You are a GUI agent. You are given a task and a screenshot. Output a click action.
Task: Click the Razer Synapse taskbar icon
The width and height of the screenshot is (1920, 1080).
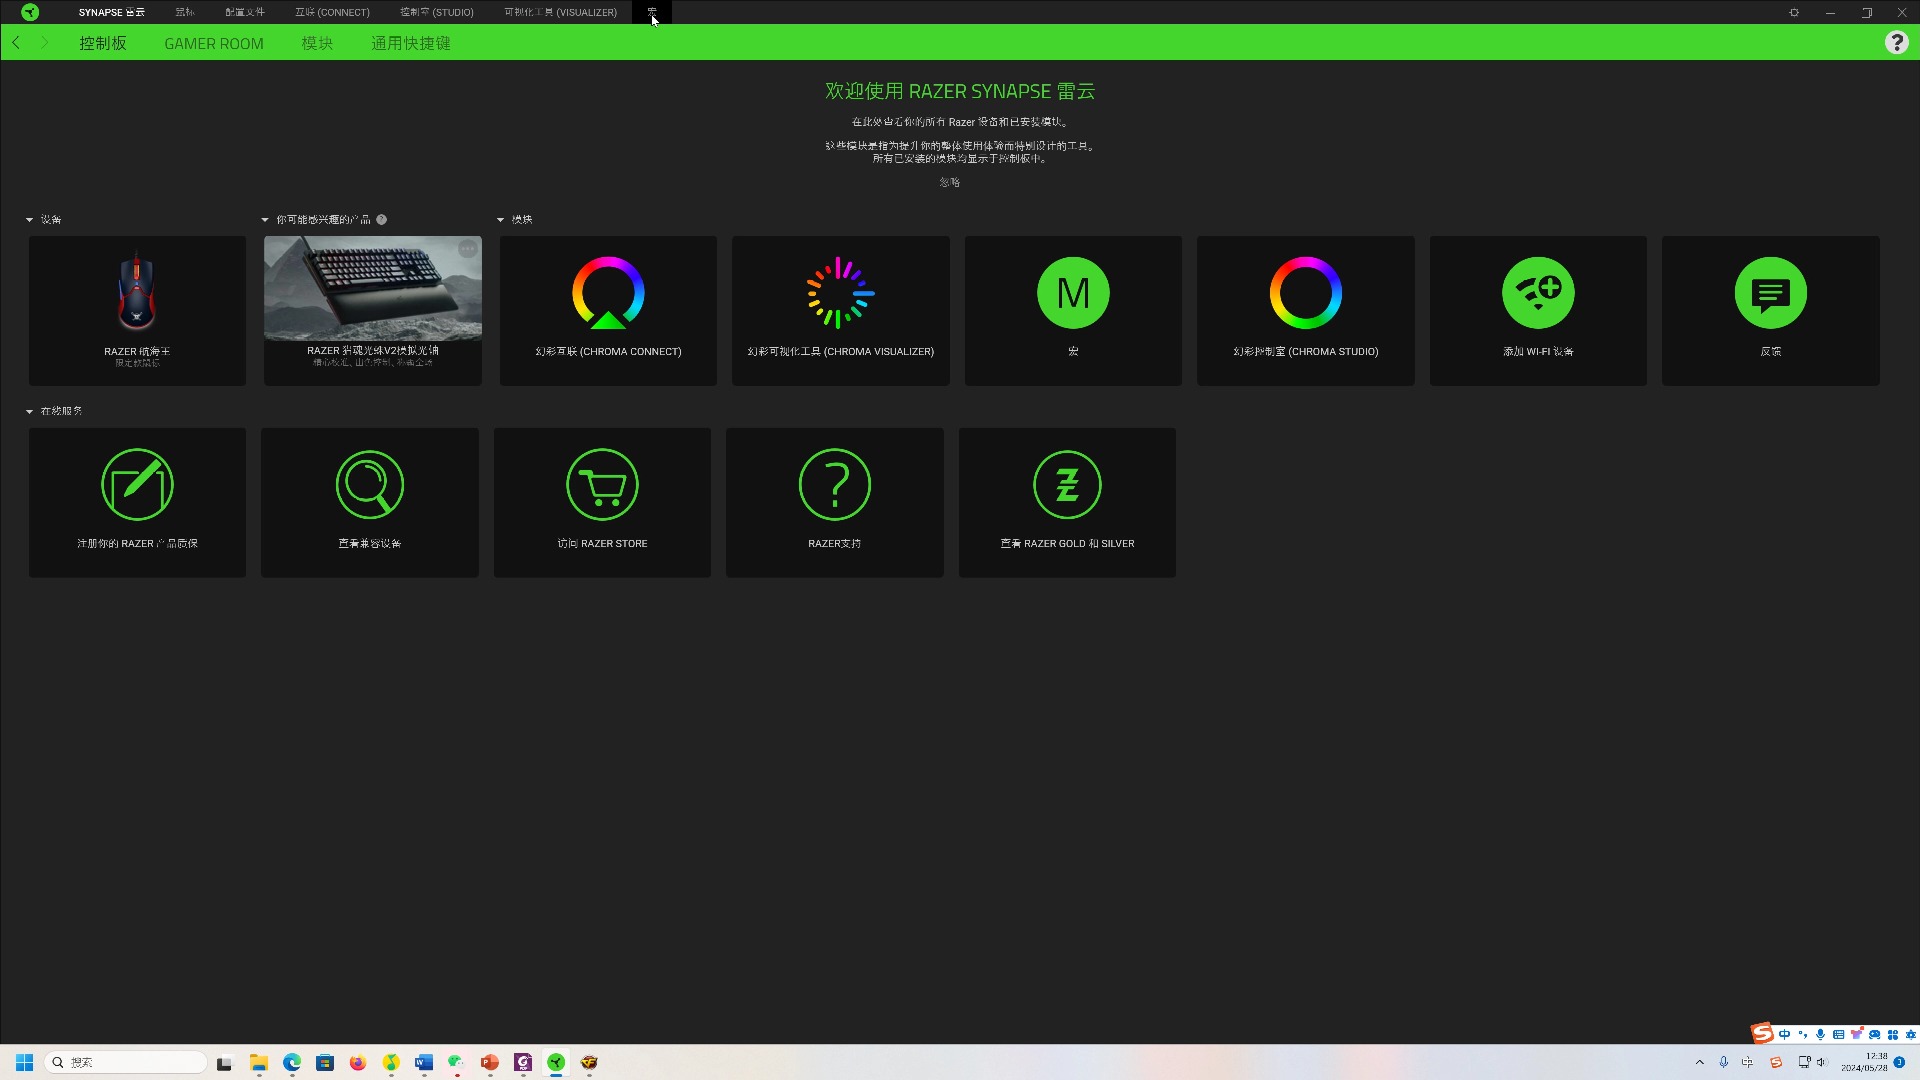click(556, 1062)
